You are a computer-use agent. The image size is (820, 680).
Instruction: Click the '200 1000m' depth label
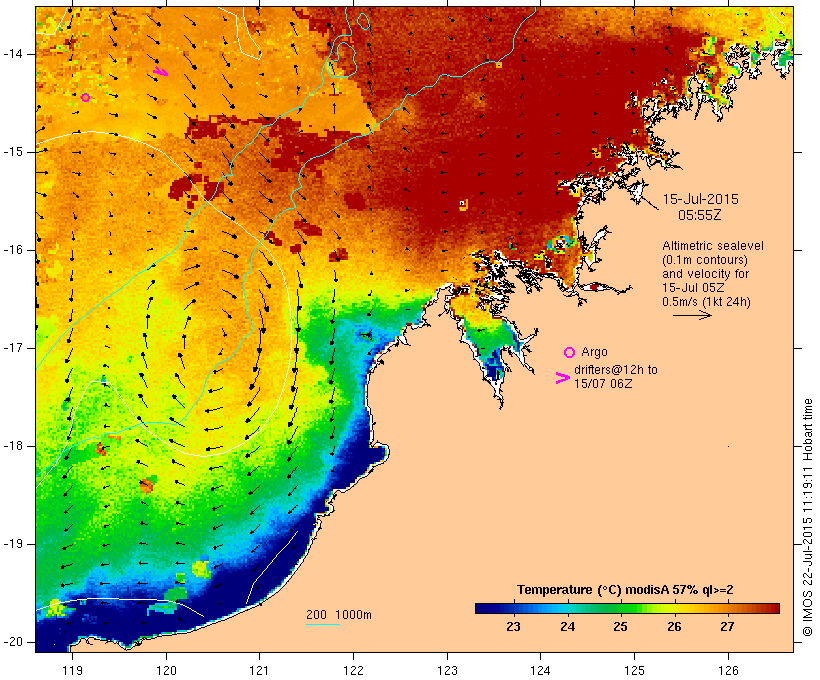[x=339, y=615]
